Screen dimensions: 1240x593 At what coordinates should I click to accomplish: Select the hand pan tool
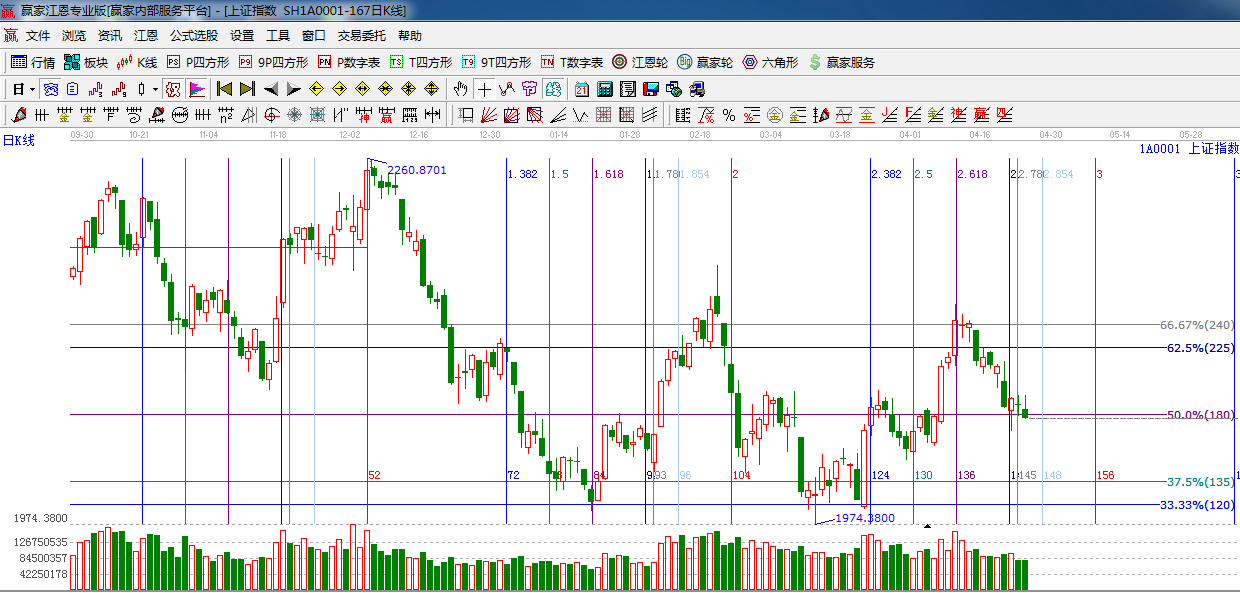(x=460, y=89)
